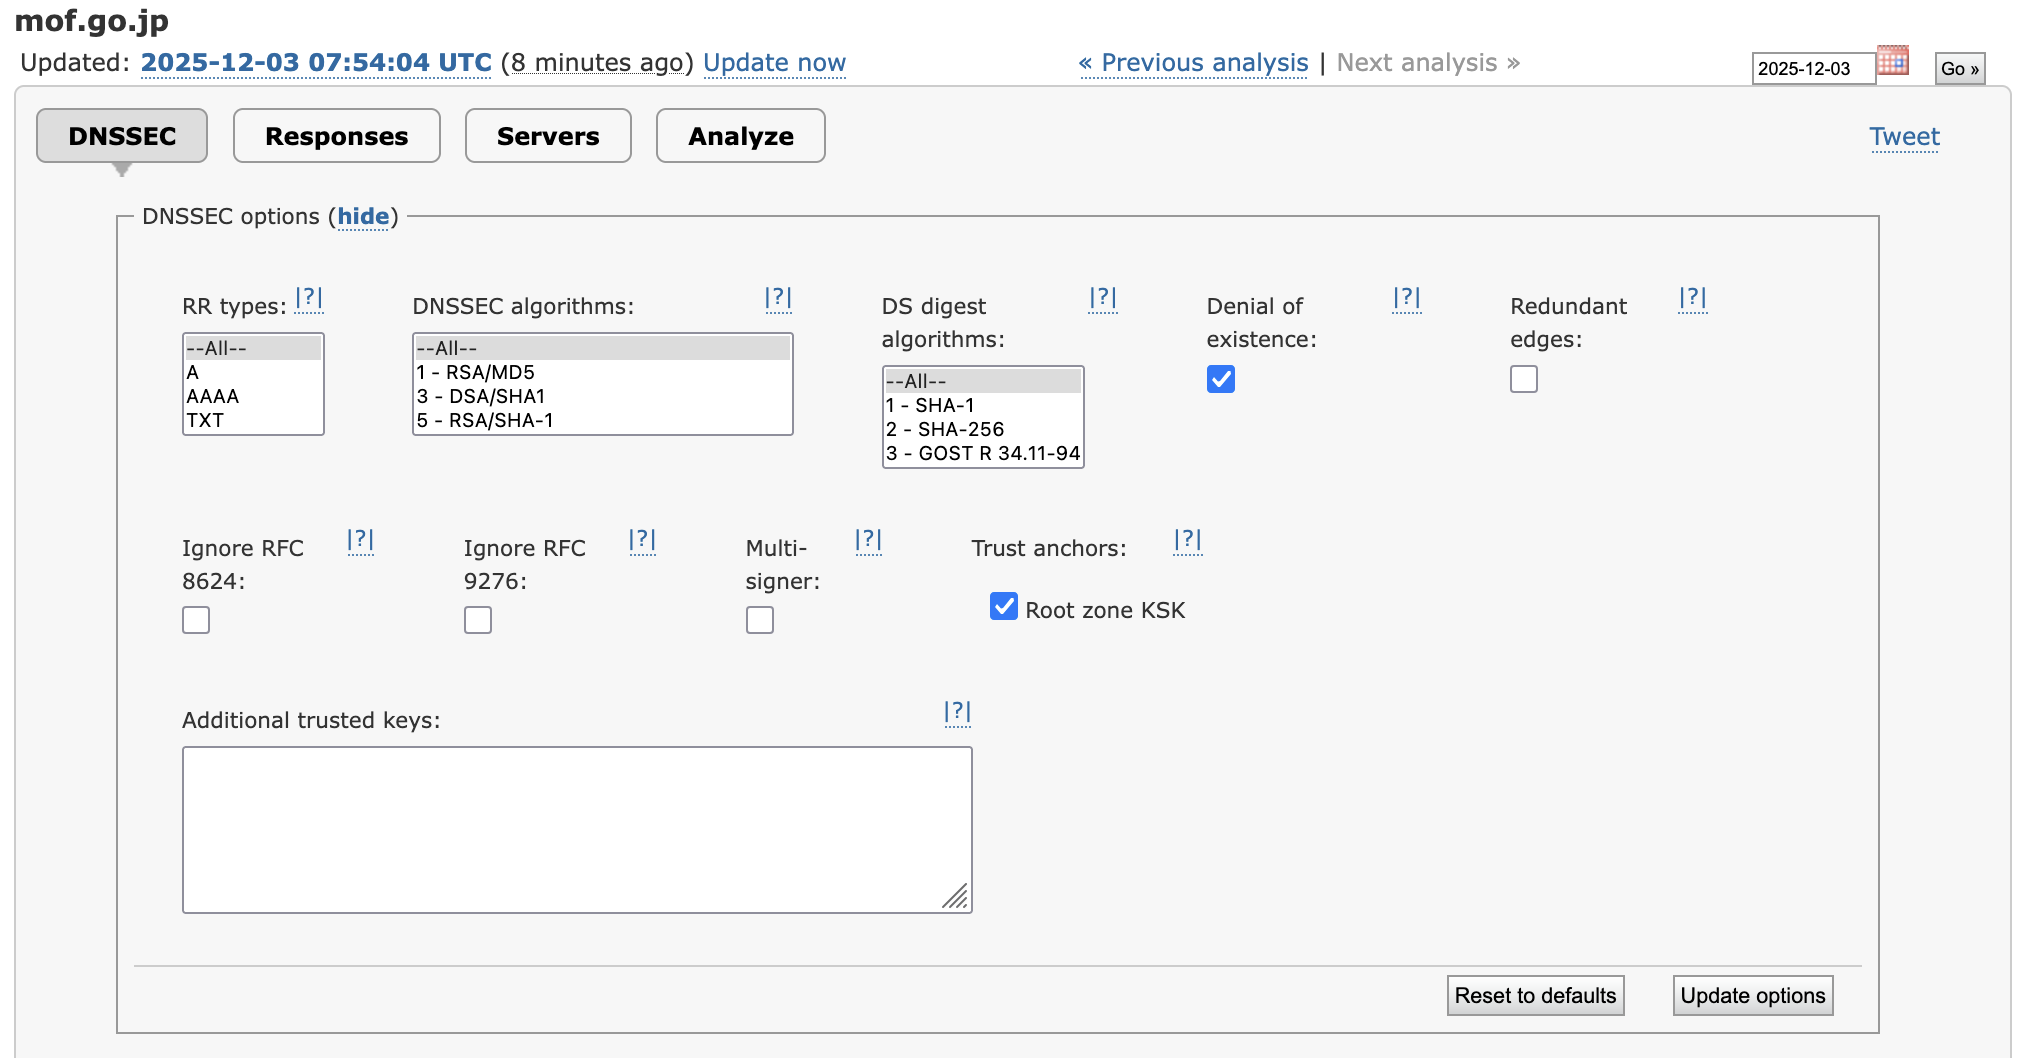Check Ignore RFC 8624 checkbox
This screenshot has width=2018, height=1058.
pyautogui.click(x=196, y=620)
